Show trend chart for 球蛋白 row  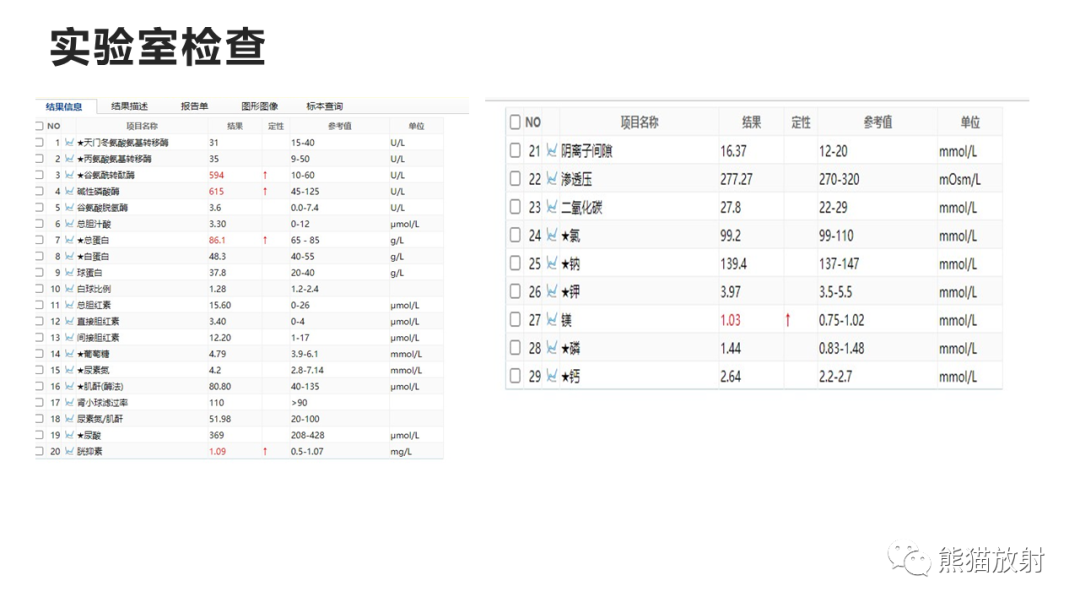(x=70, y=273)
